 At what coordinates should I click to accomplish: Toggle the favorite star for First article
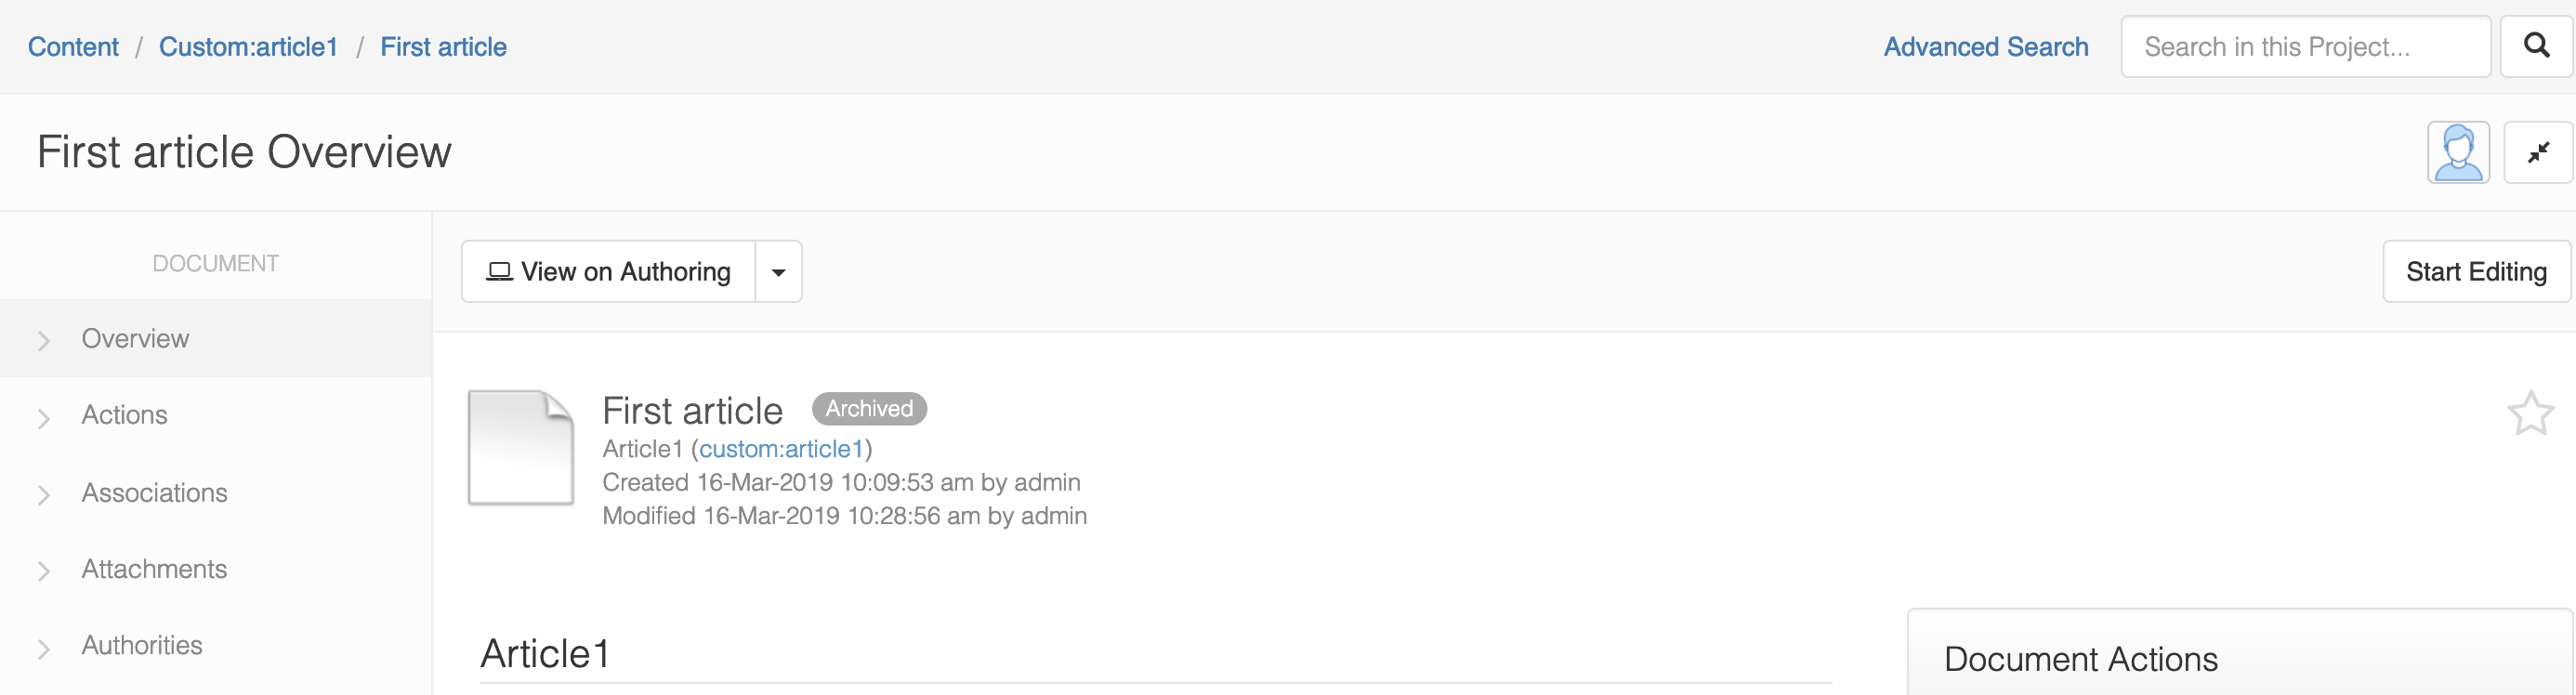2530,413
